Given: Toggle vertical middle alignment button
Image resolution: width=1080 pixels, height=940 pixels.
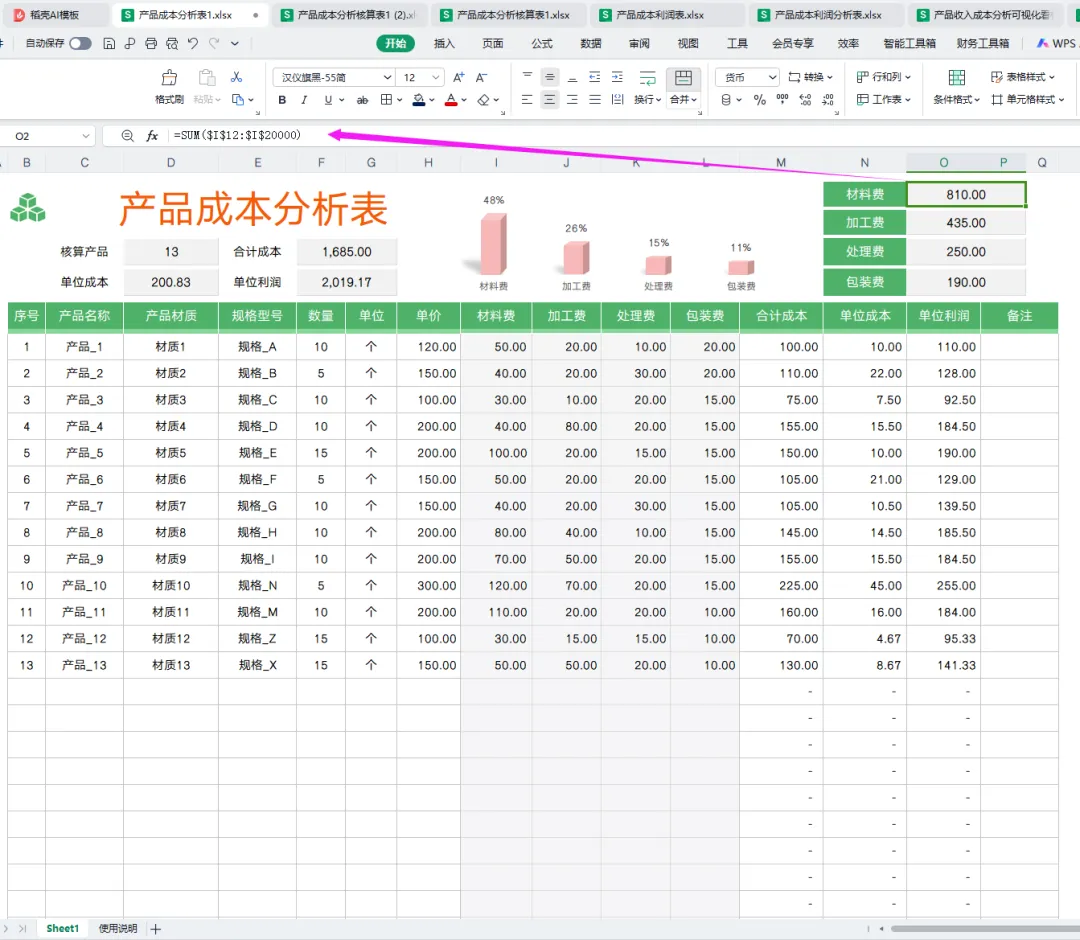Looking at the screenshot, I should click(550, 77).
